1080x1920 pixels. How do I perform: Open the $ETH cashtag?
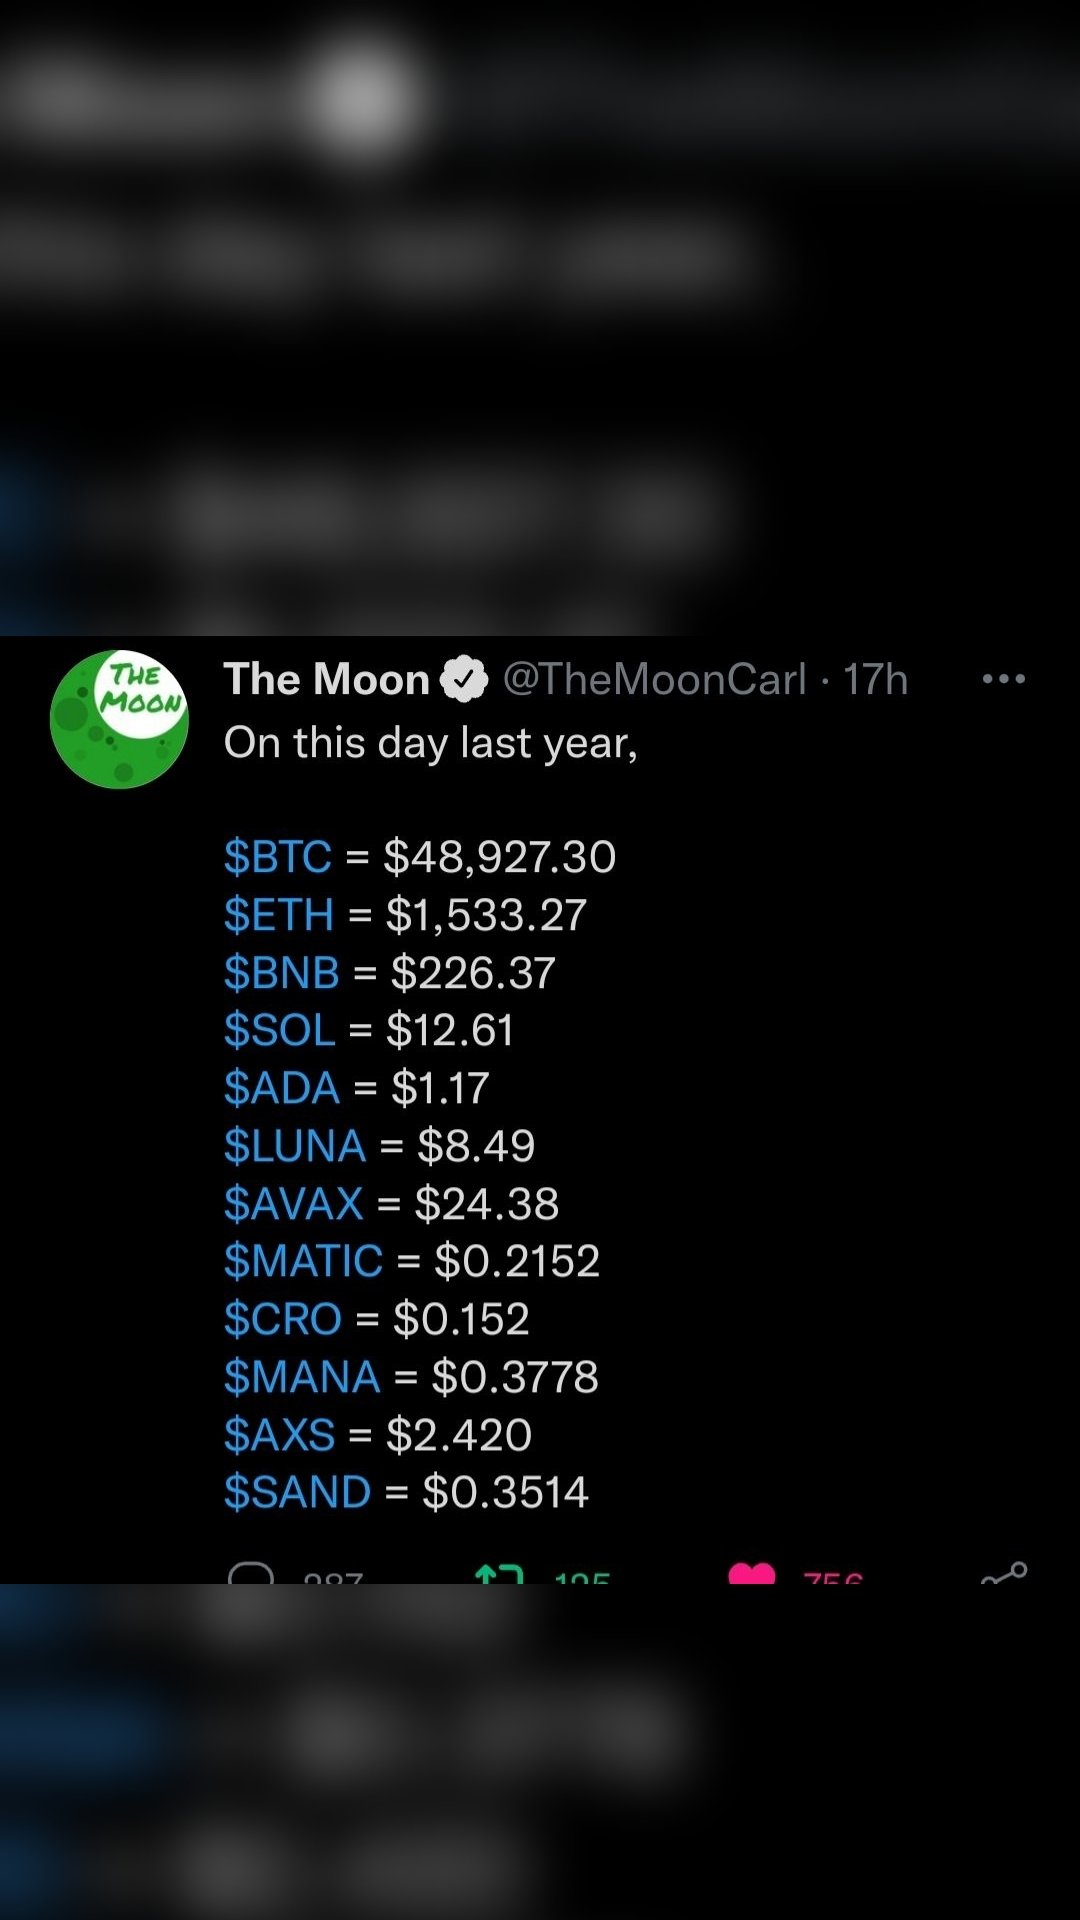coord(279,915)
